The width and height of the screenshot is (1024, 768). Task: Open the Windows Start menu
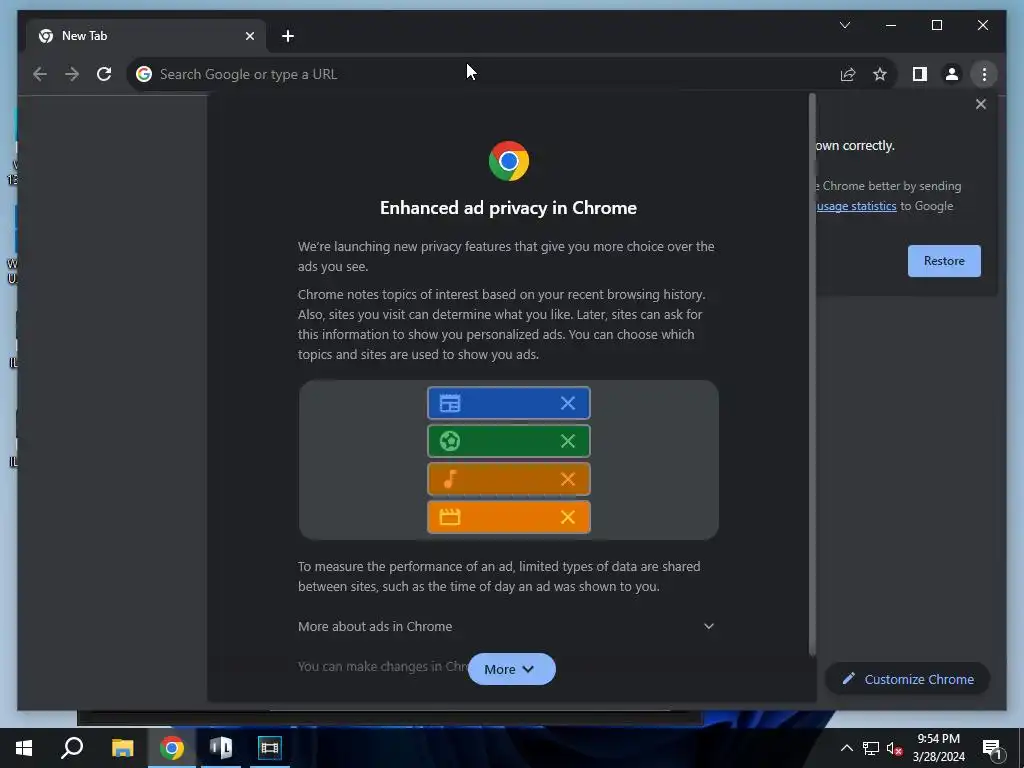(x=24, y=748)
